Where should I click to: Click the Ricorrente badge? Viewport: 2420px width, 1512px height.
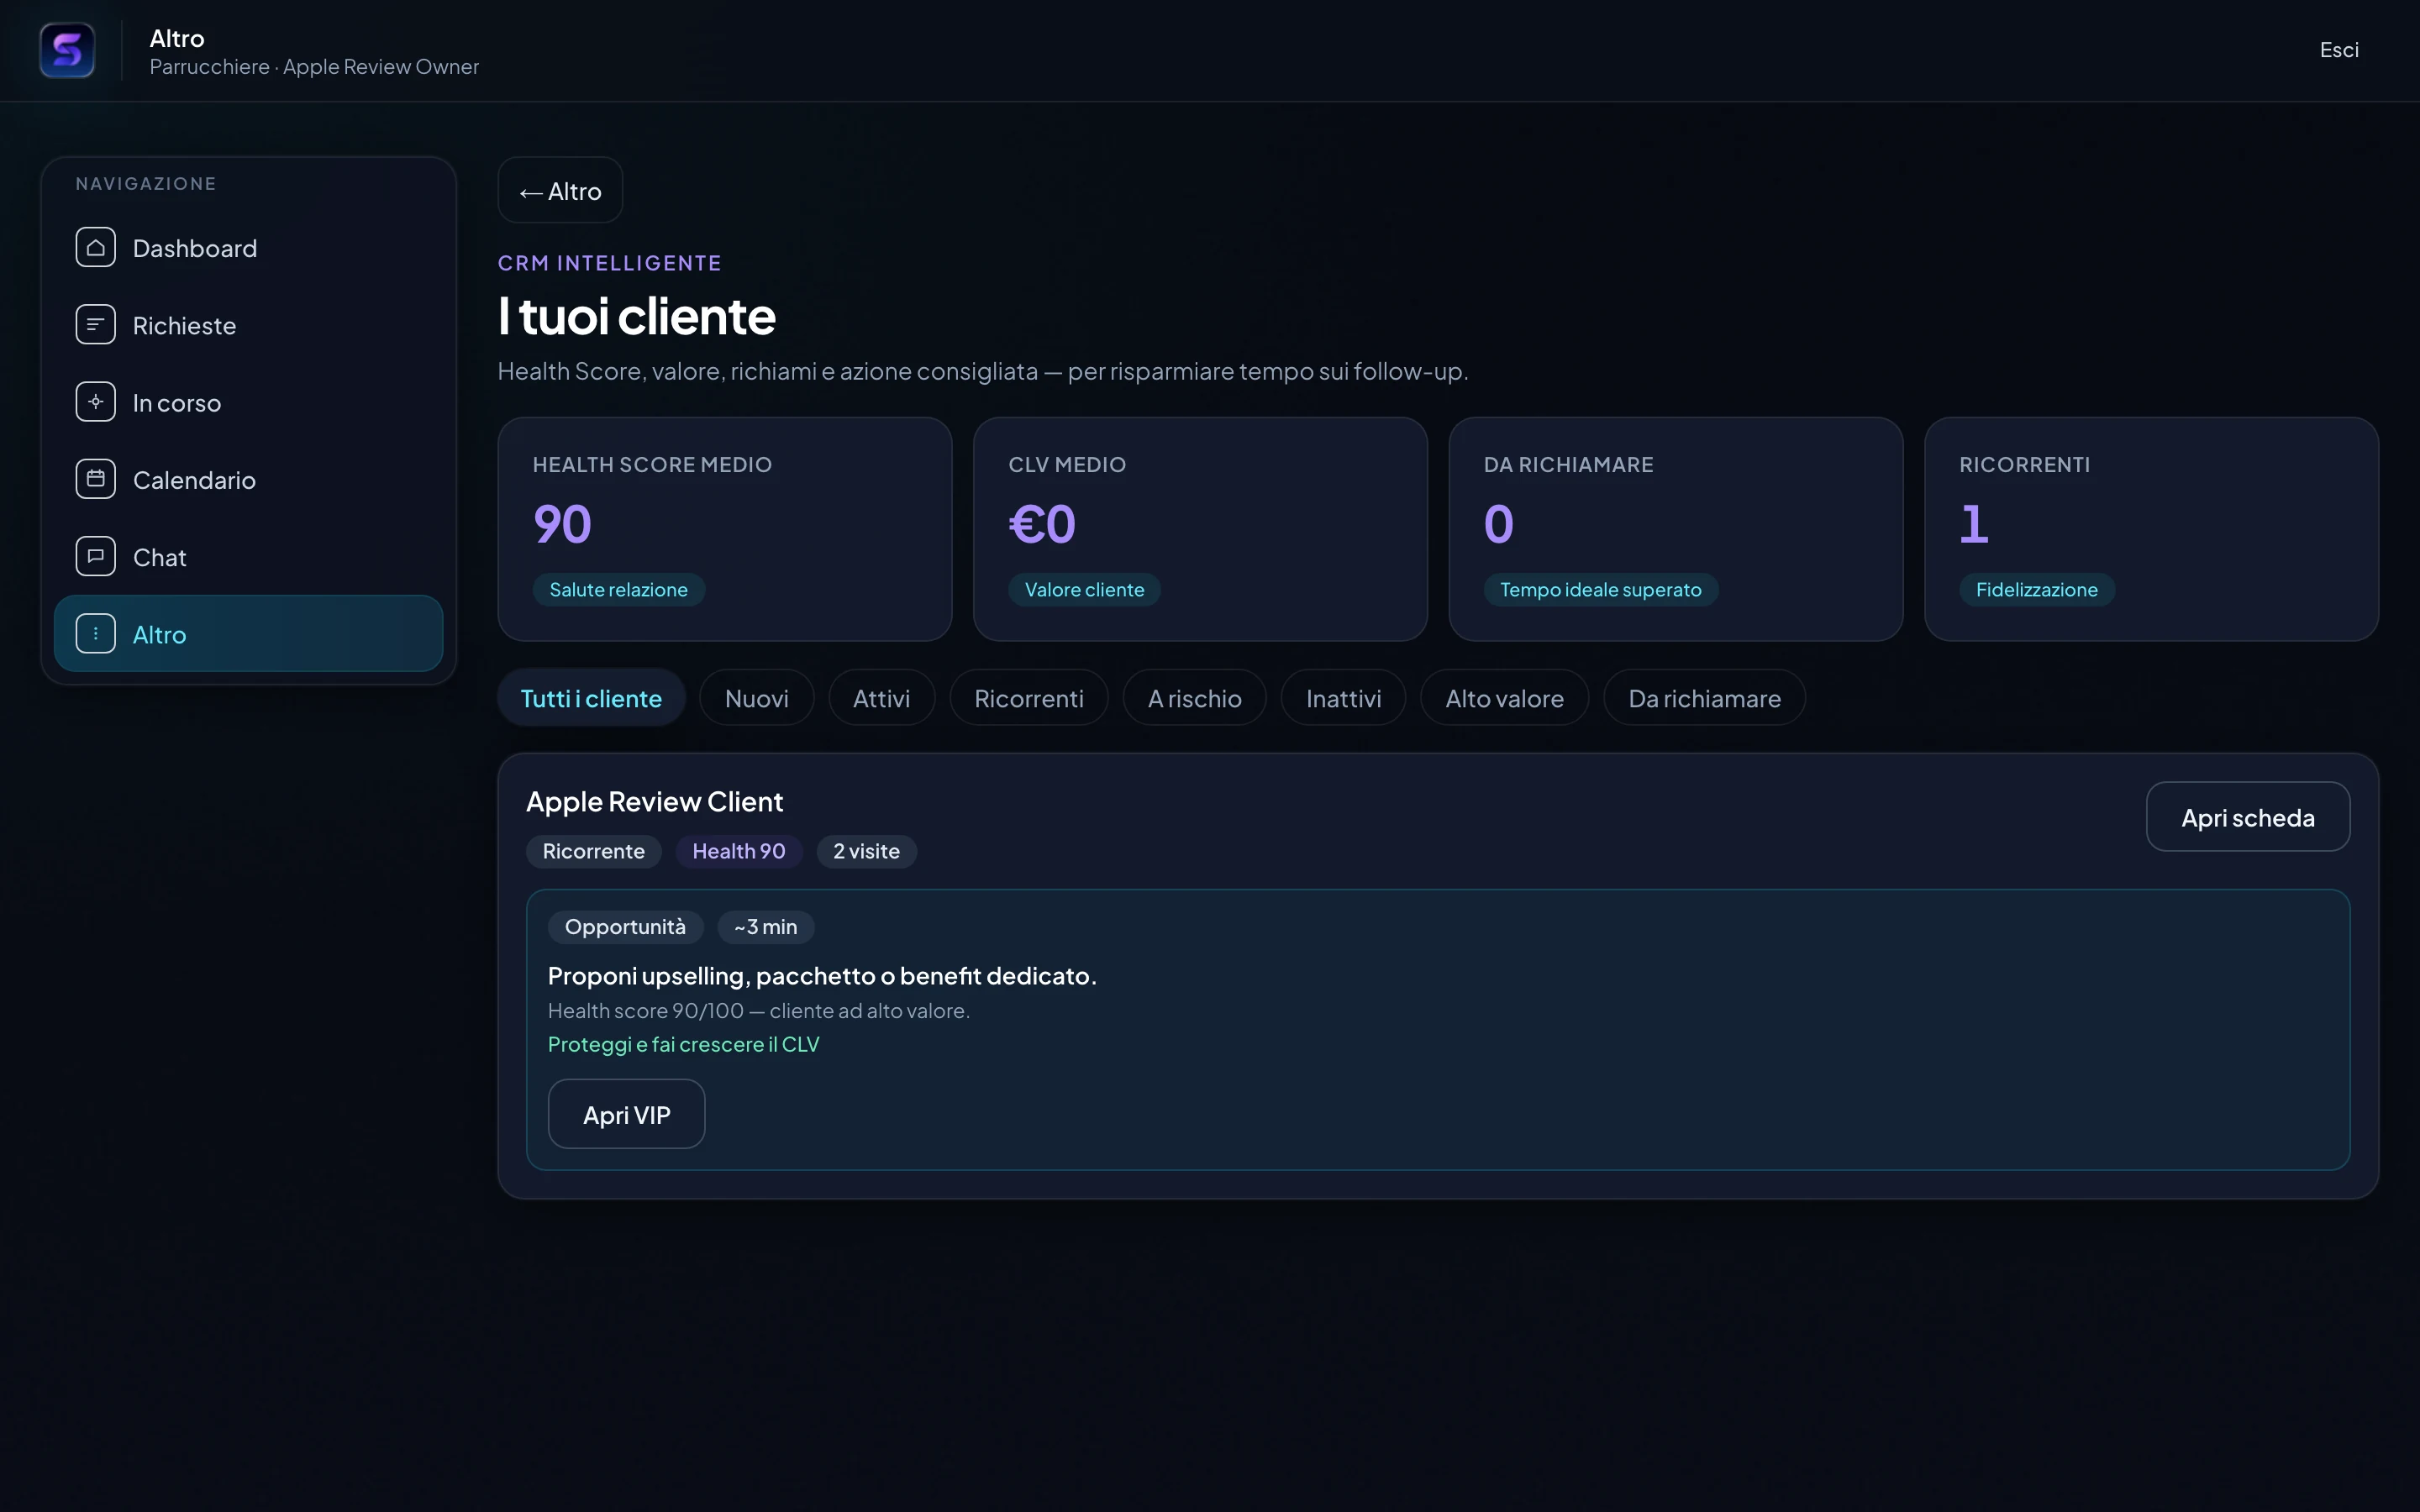[593, 851]
